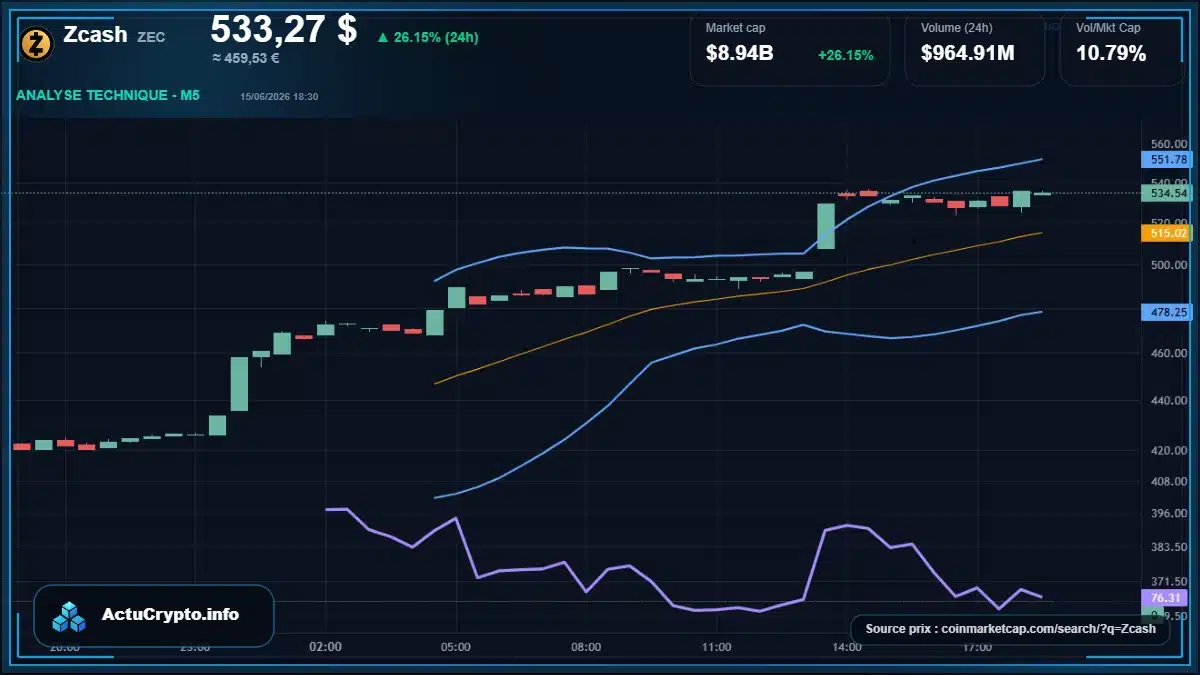1200x675 pixels.
Task: Click the Zcash coin name
Action: 95,34
